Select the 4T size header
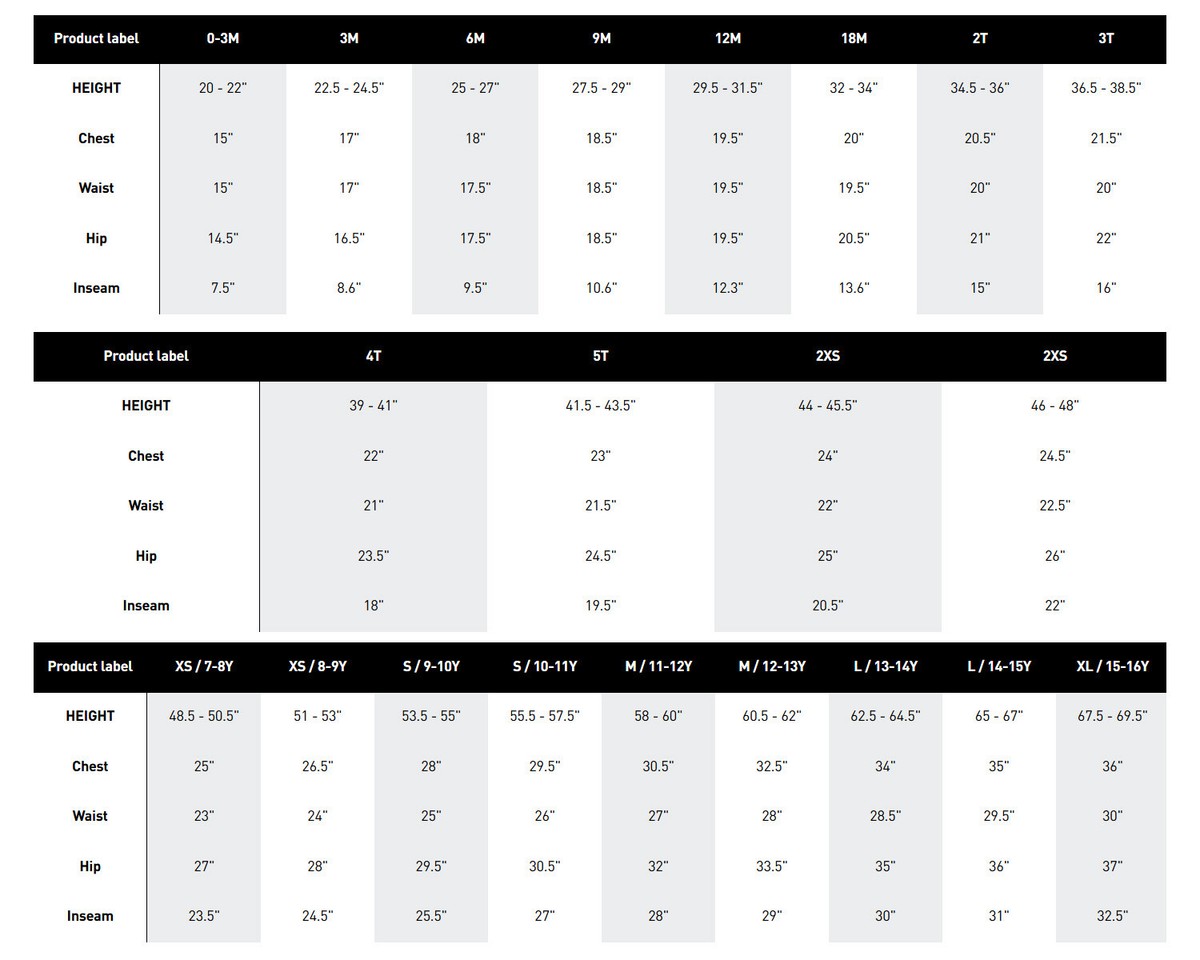 [x=373, y=356]
